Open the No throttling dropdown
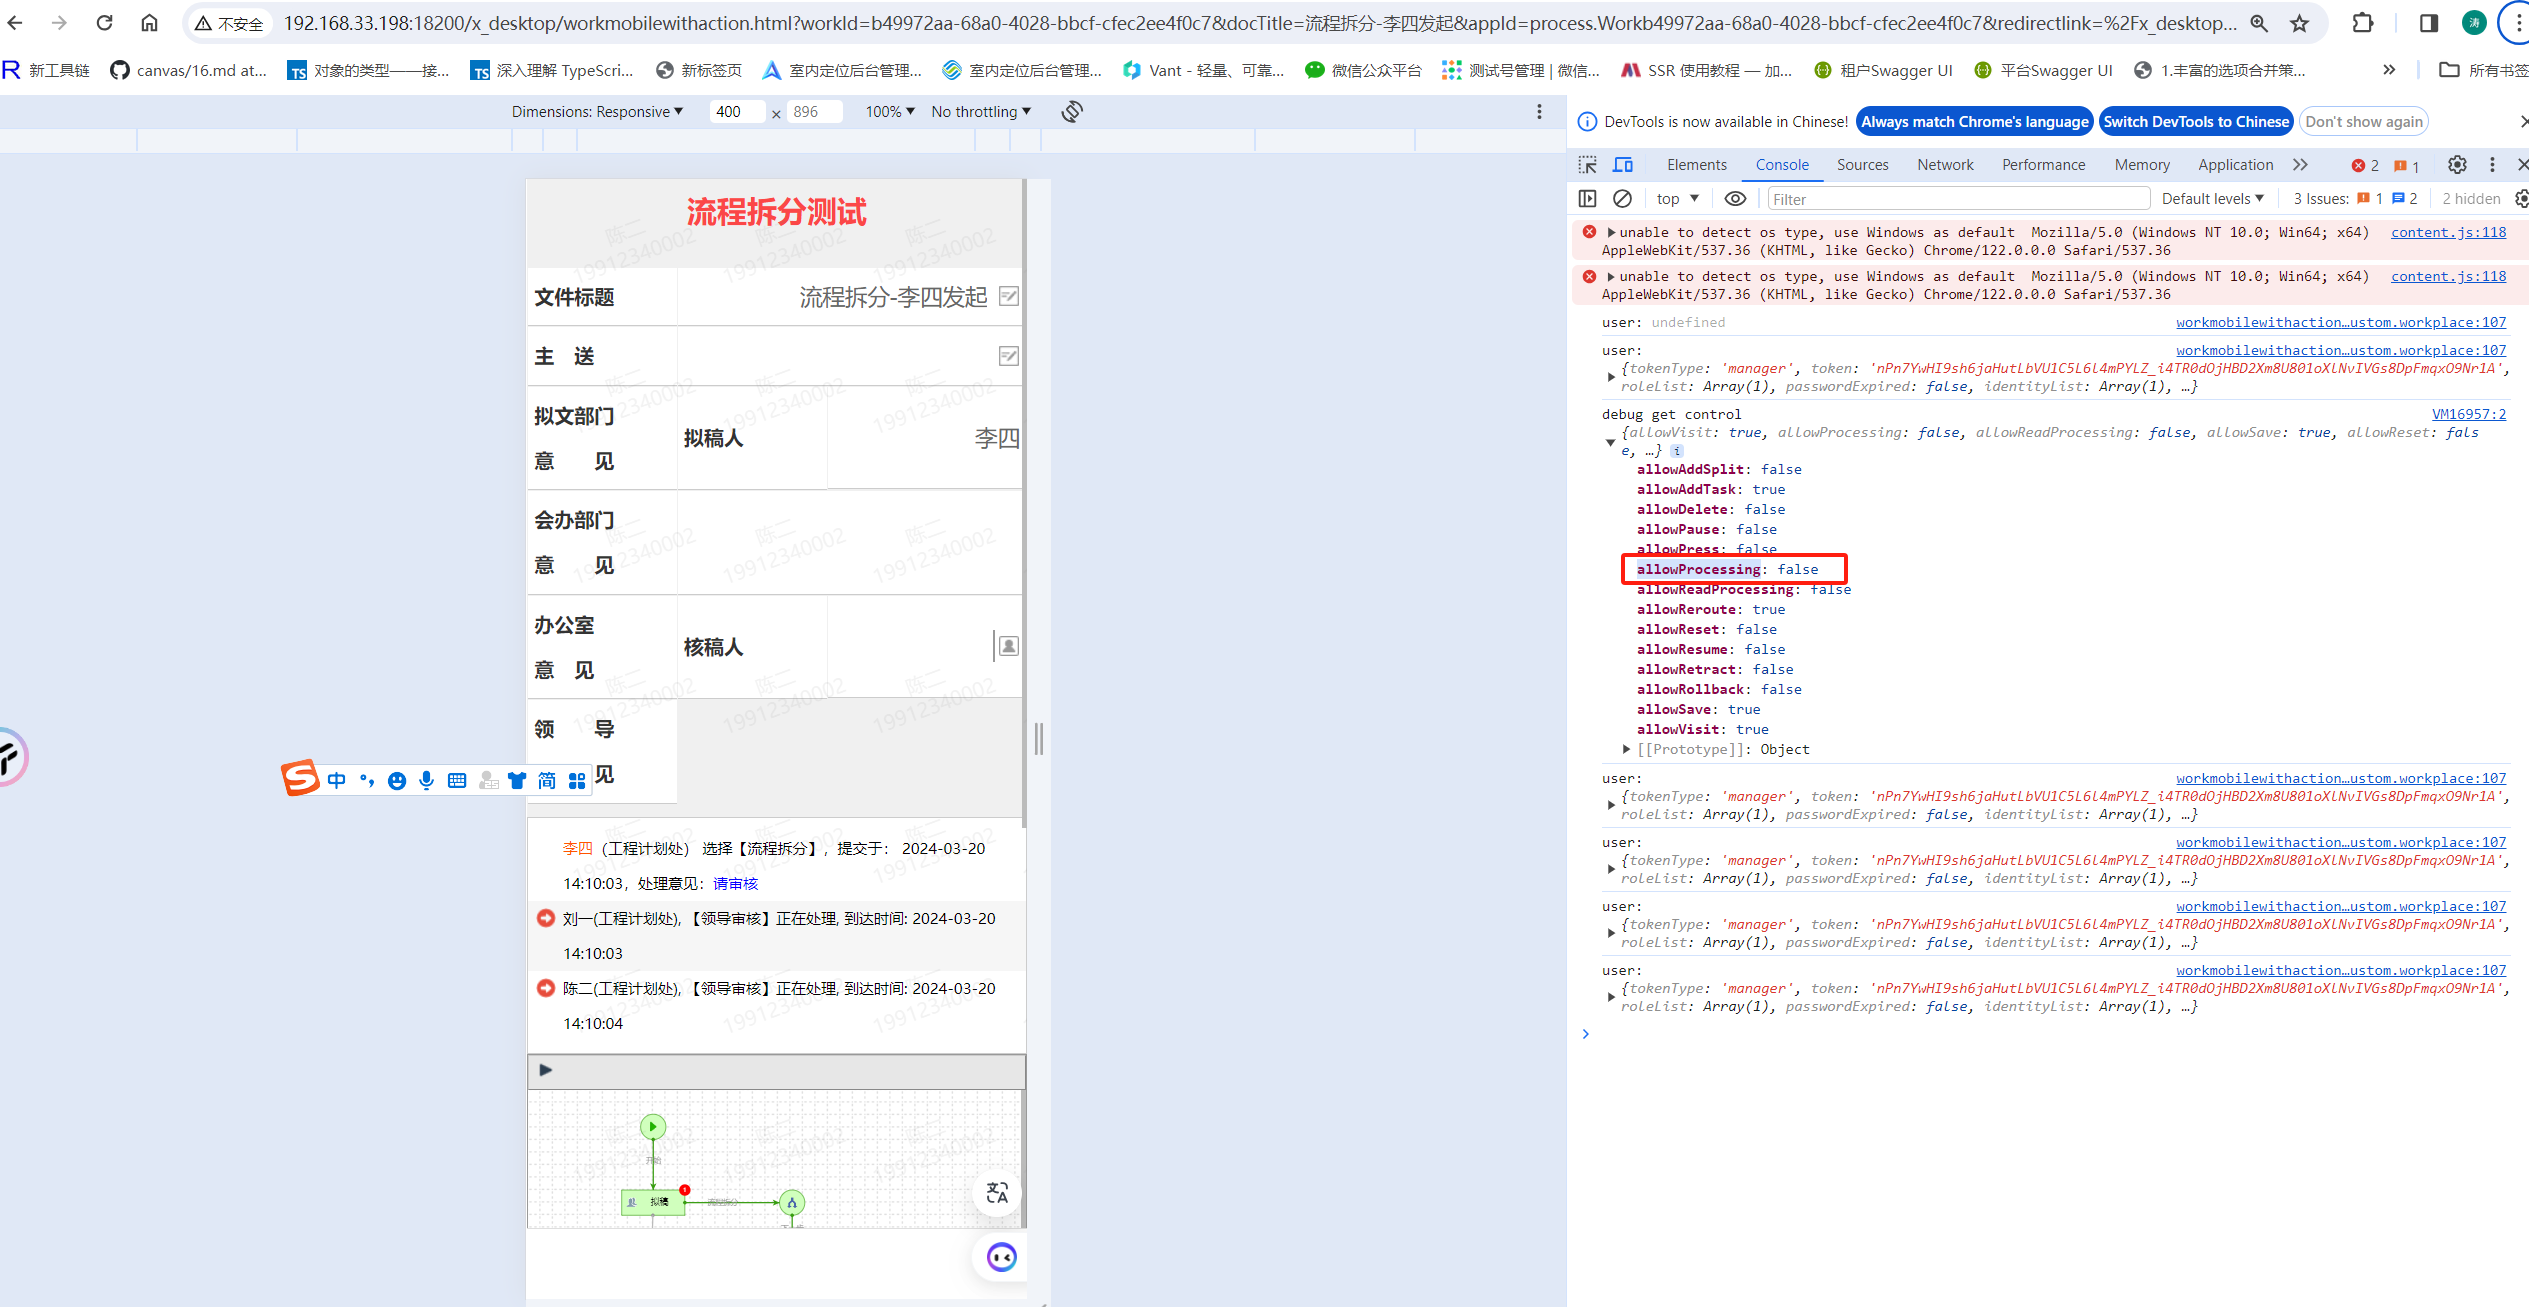This screenshot has width=2529, height=1307. click(x=980, y=111)
